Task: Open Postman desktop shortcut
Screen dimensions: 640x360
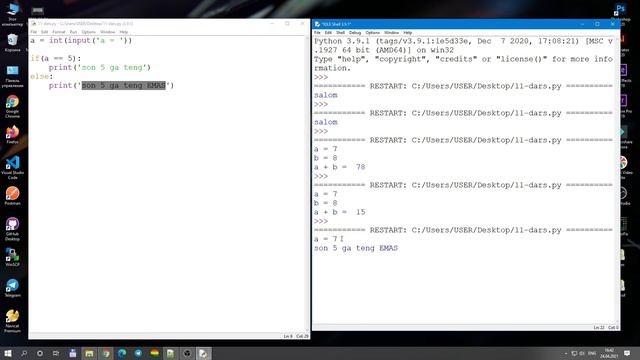Action: click(x=12, y=196)
